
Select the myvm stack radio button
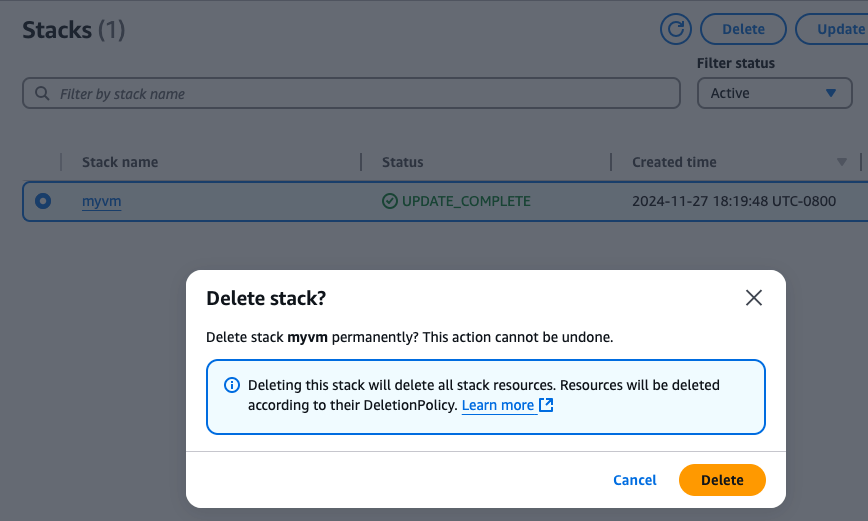coord(43,201)
